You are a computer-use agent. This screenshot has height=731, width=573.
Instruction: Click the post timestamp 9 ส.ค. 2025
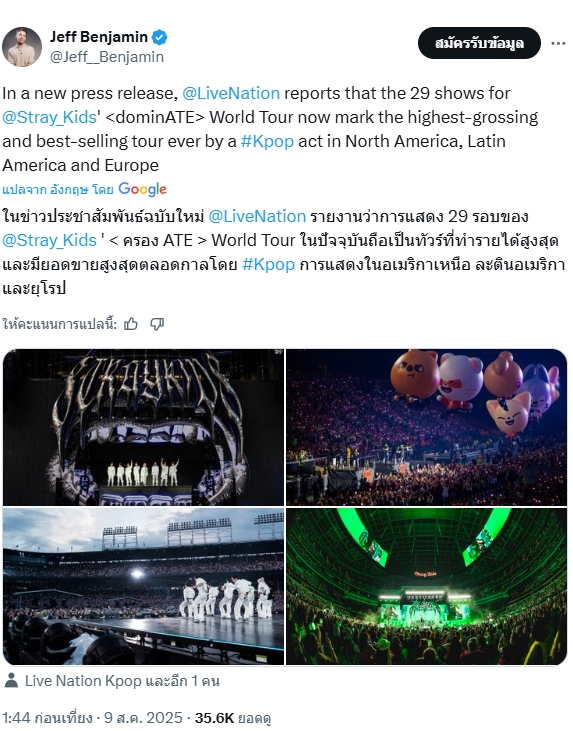pyautogui.click(x=143, y=717)
